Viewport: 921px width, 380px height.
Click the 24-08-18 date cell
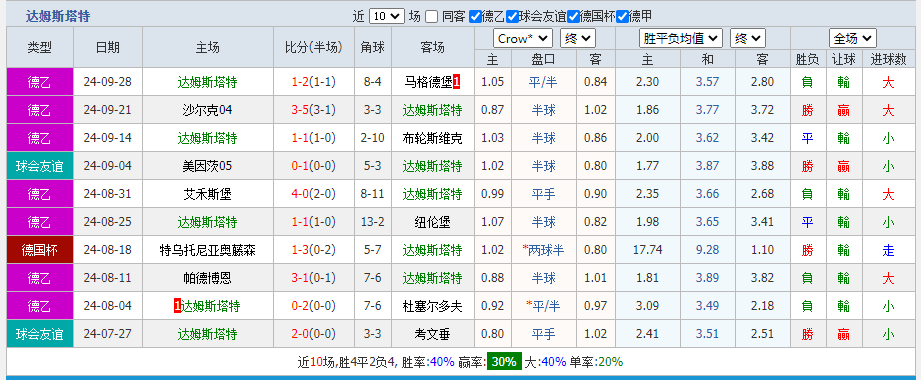point(108,250)
